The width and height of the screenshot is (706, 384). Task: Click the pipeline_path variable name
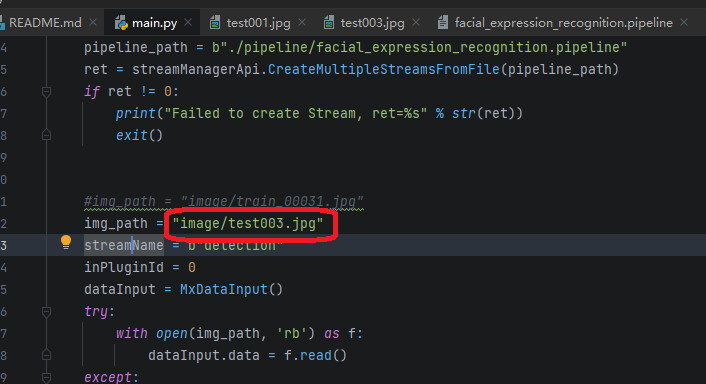pos(136,47)
